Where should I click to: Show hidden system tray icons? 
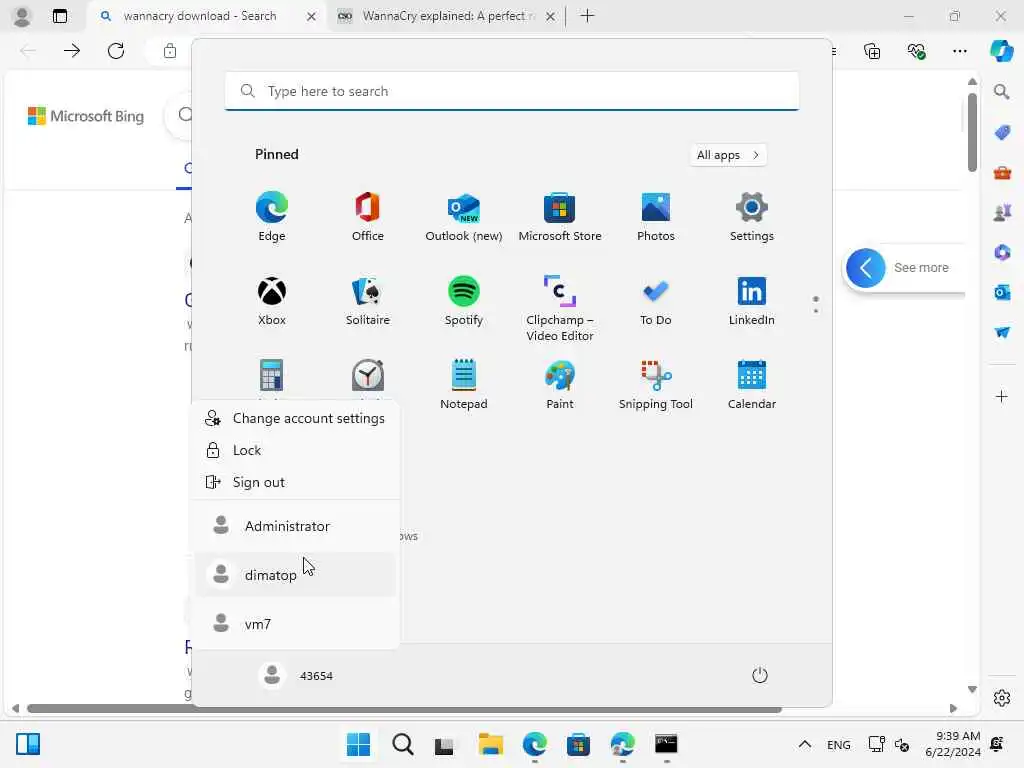pyautogui.click(x=805, y=744)
